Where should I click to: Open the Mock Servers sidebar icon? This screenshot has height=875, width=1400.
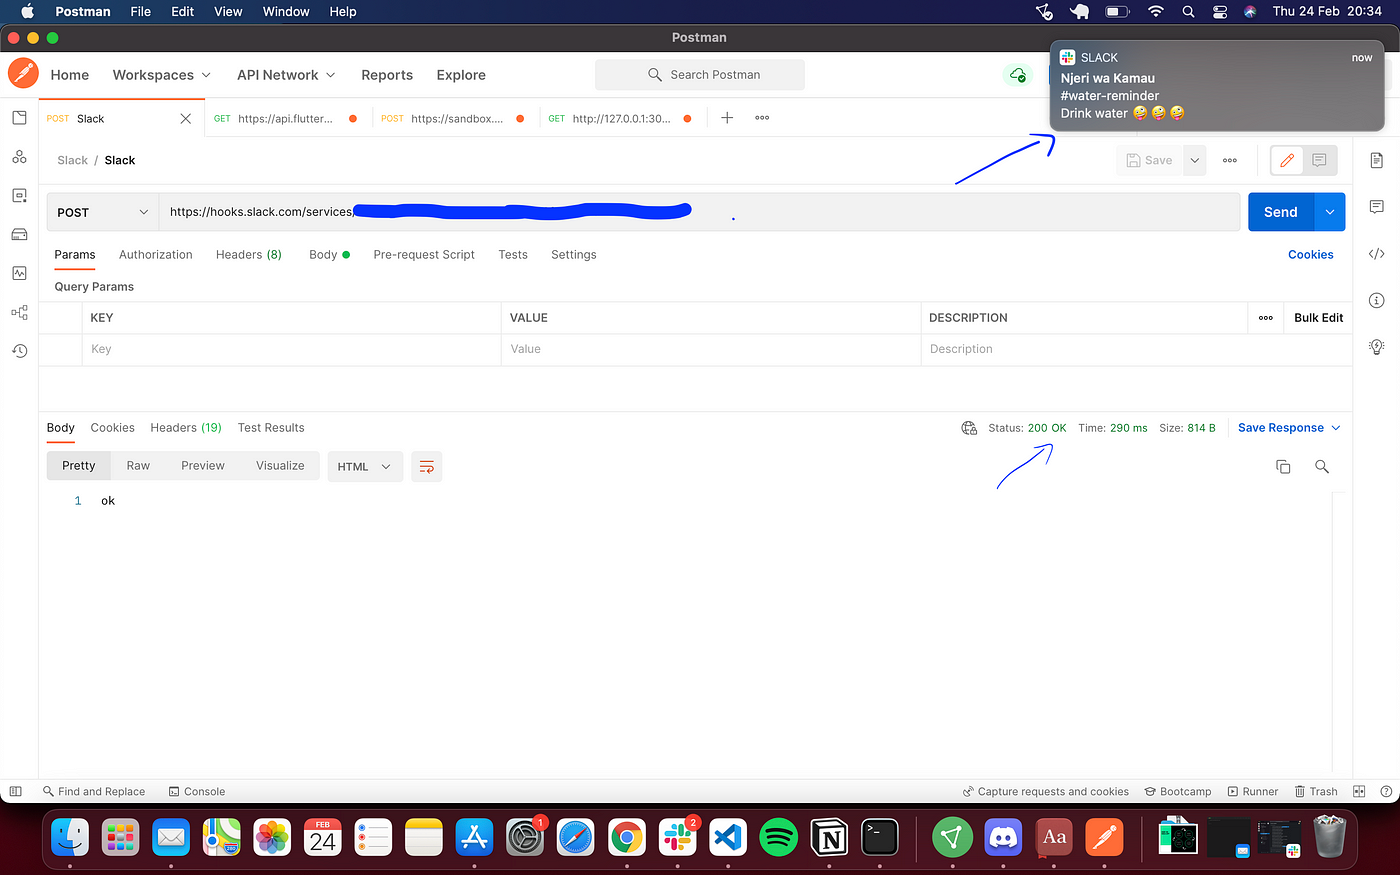point(19,234)
